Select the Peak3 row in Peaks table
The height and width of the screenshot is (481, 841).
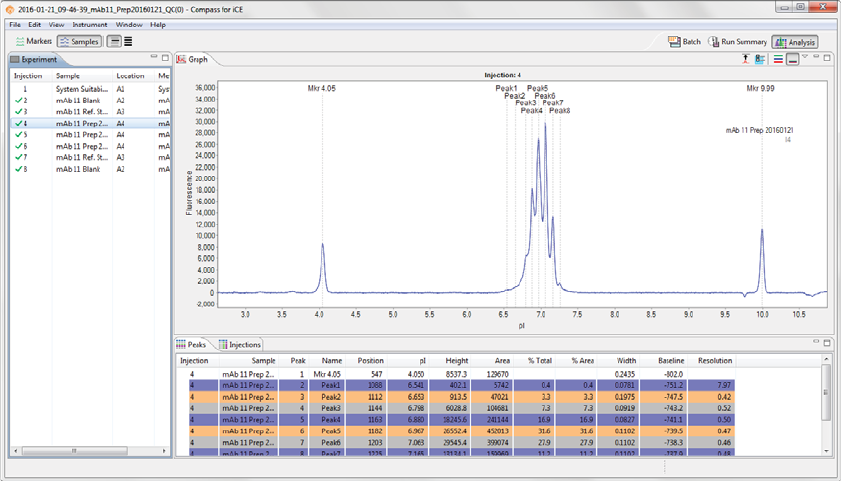331,408
